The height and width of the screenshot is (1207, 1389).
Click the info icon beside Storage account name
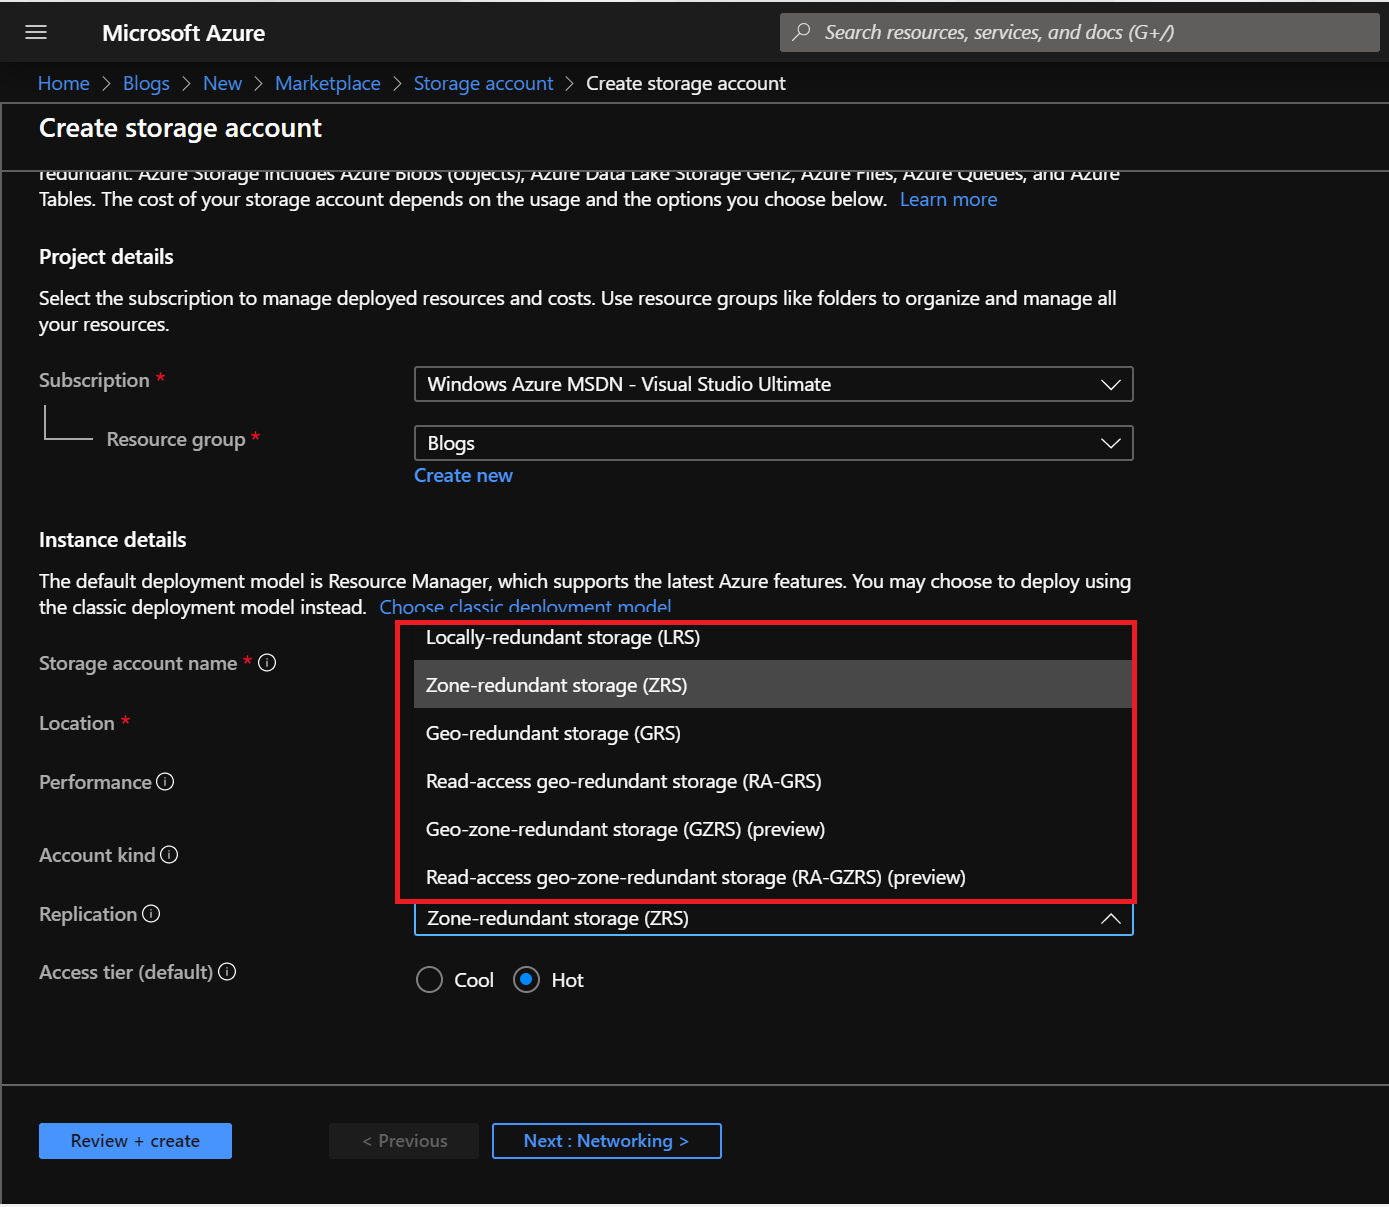pos(266,662)
